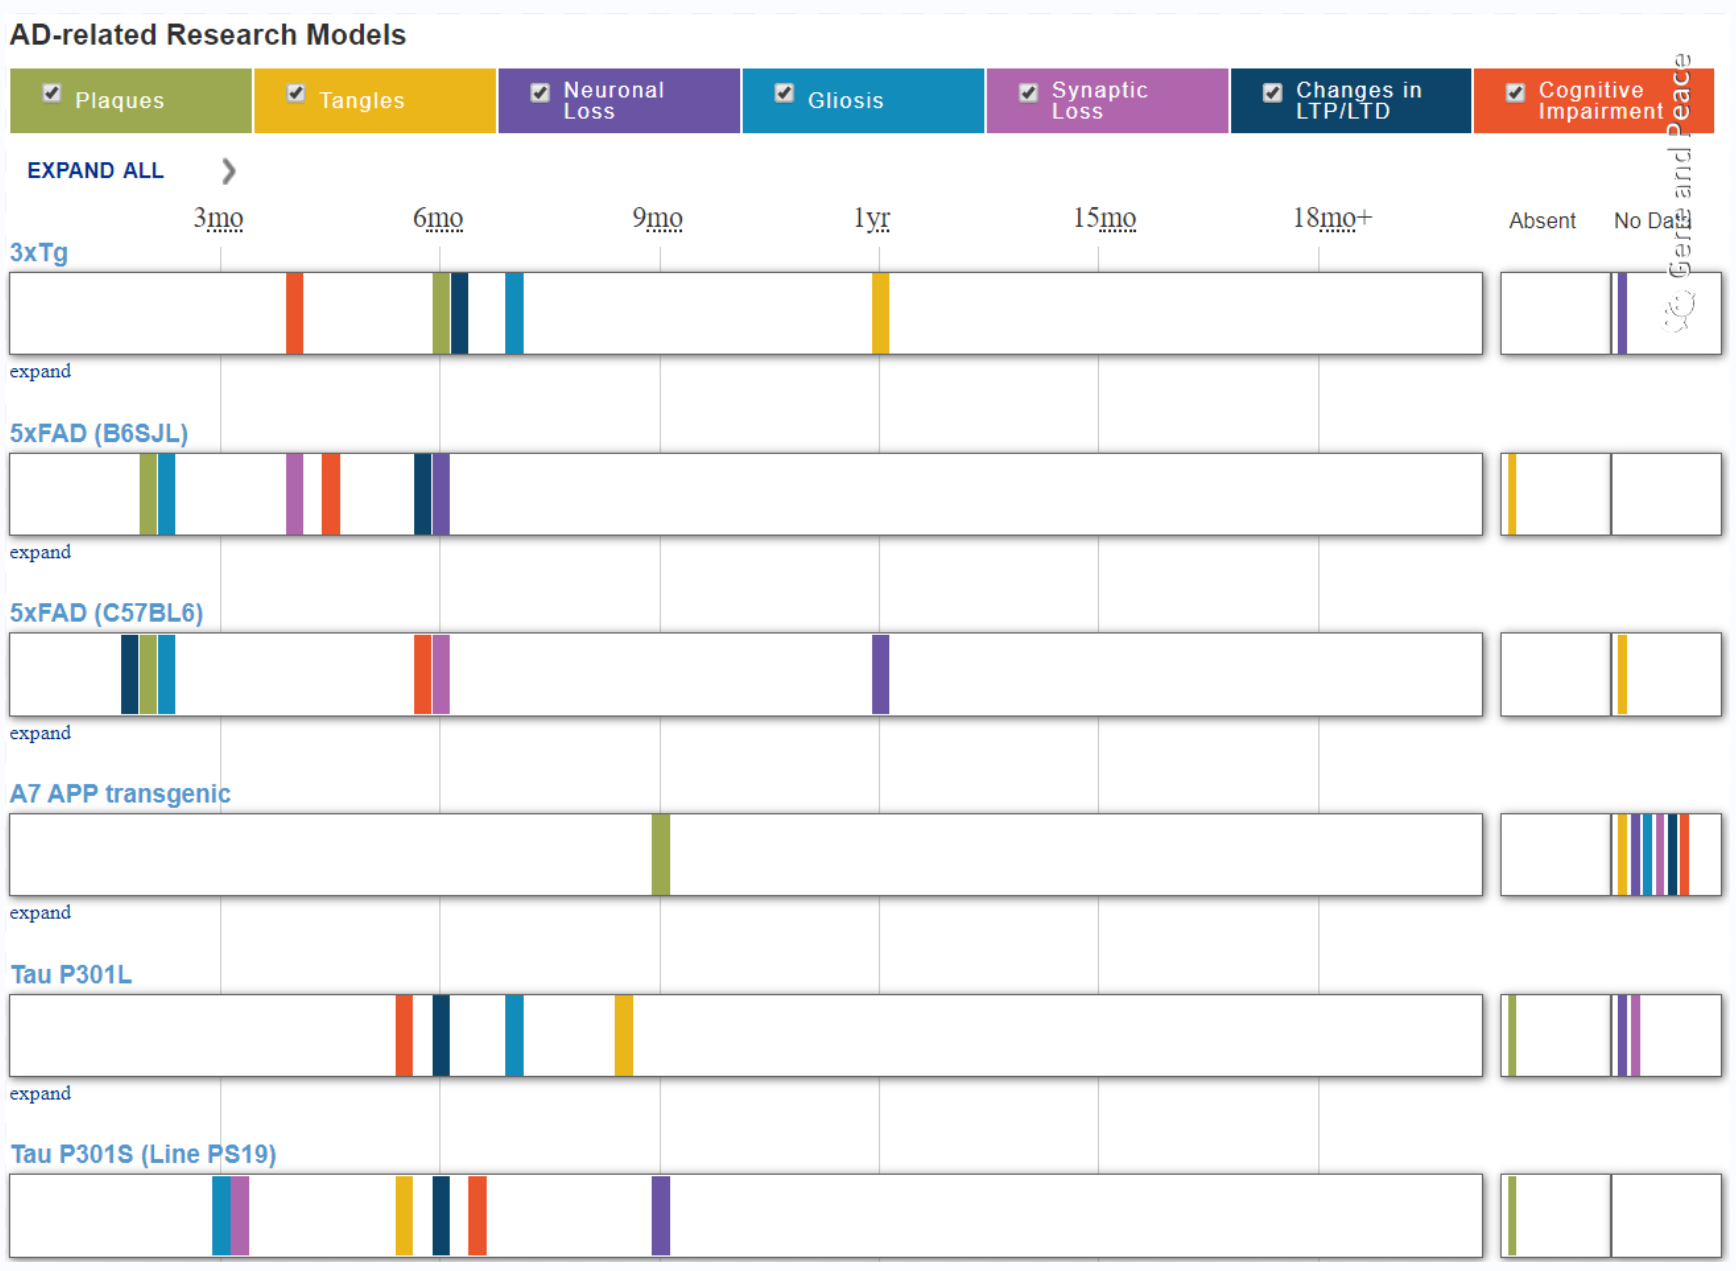Click the 9mo timeline label
Viewport: 1736px width, 1271px height.
[x=657, y=218]
